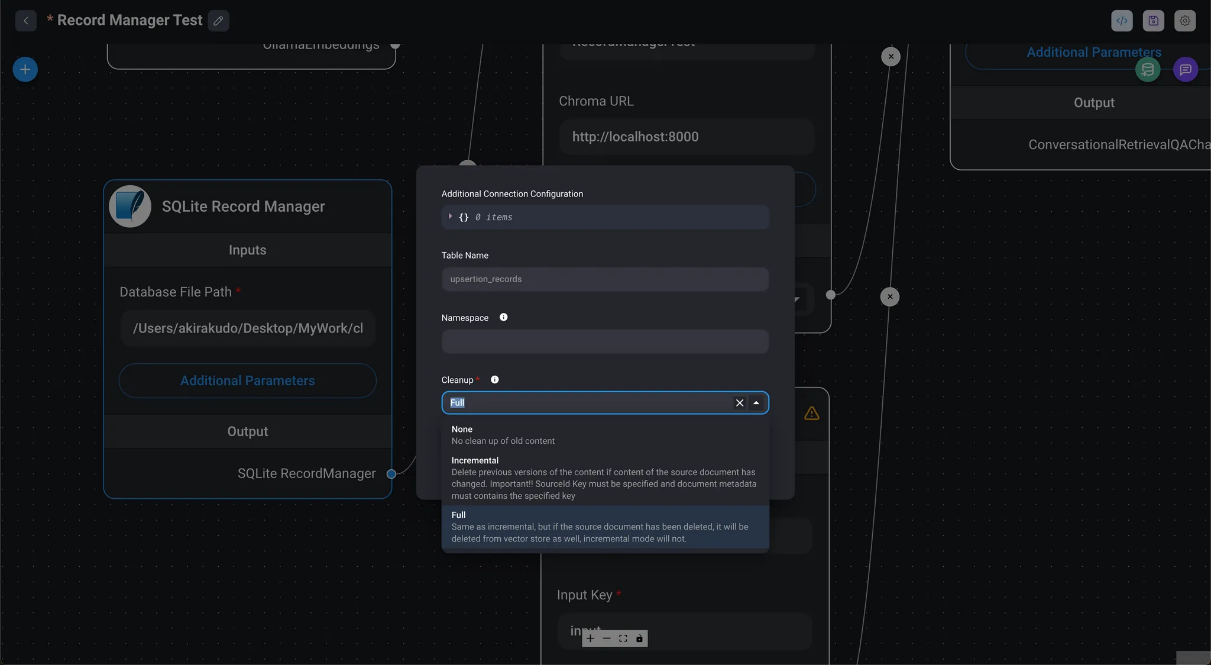This screenshot has height=665, width=1211.
Task: Toggle the canvas lock icon
Action: 640,638
